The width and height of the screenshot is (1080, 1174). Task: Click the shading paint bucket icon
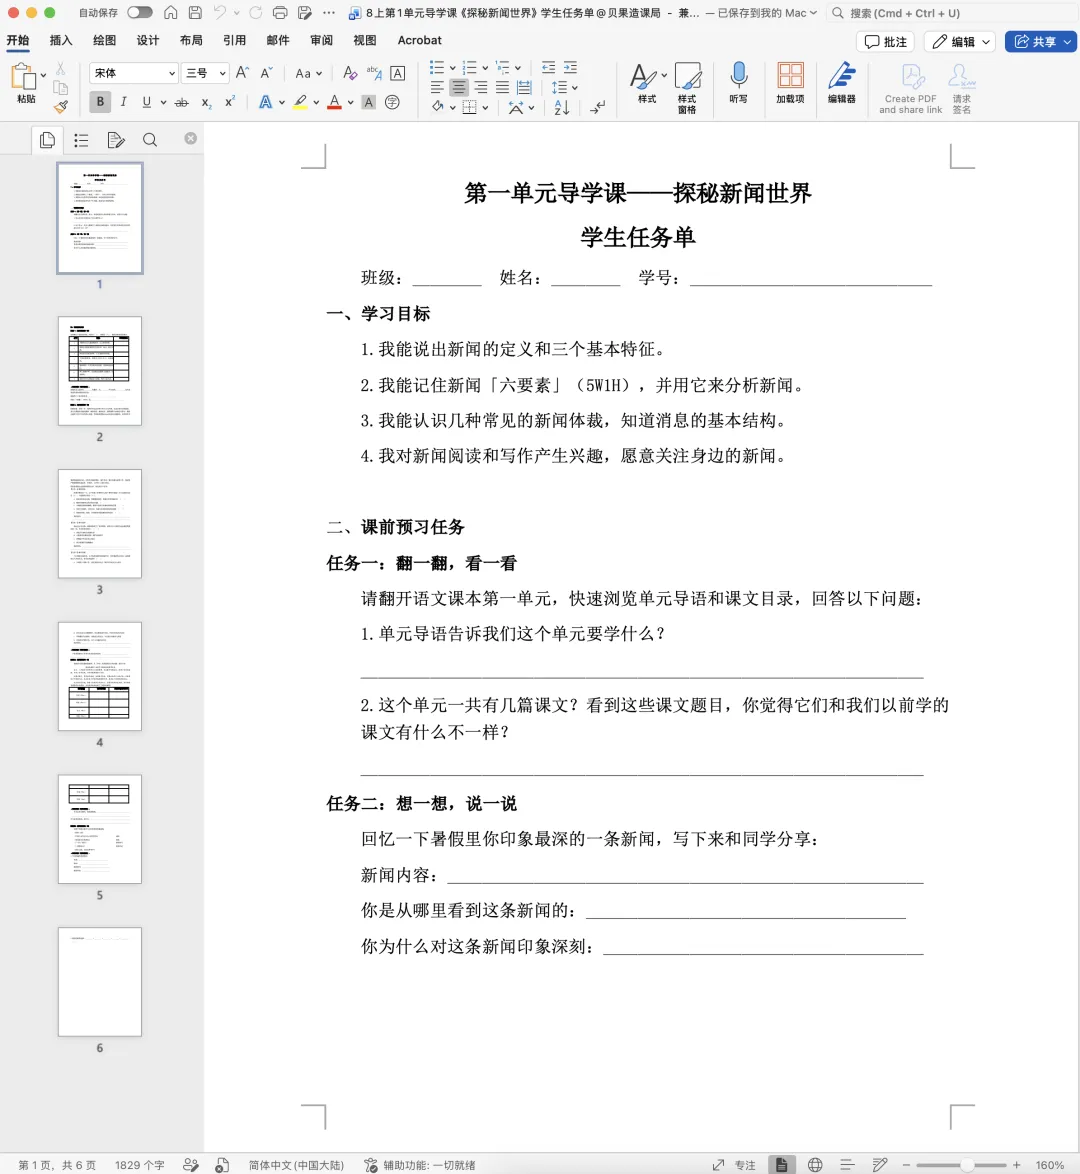pyautogui.click(x=438, y=108)
